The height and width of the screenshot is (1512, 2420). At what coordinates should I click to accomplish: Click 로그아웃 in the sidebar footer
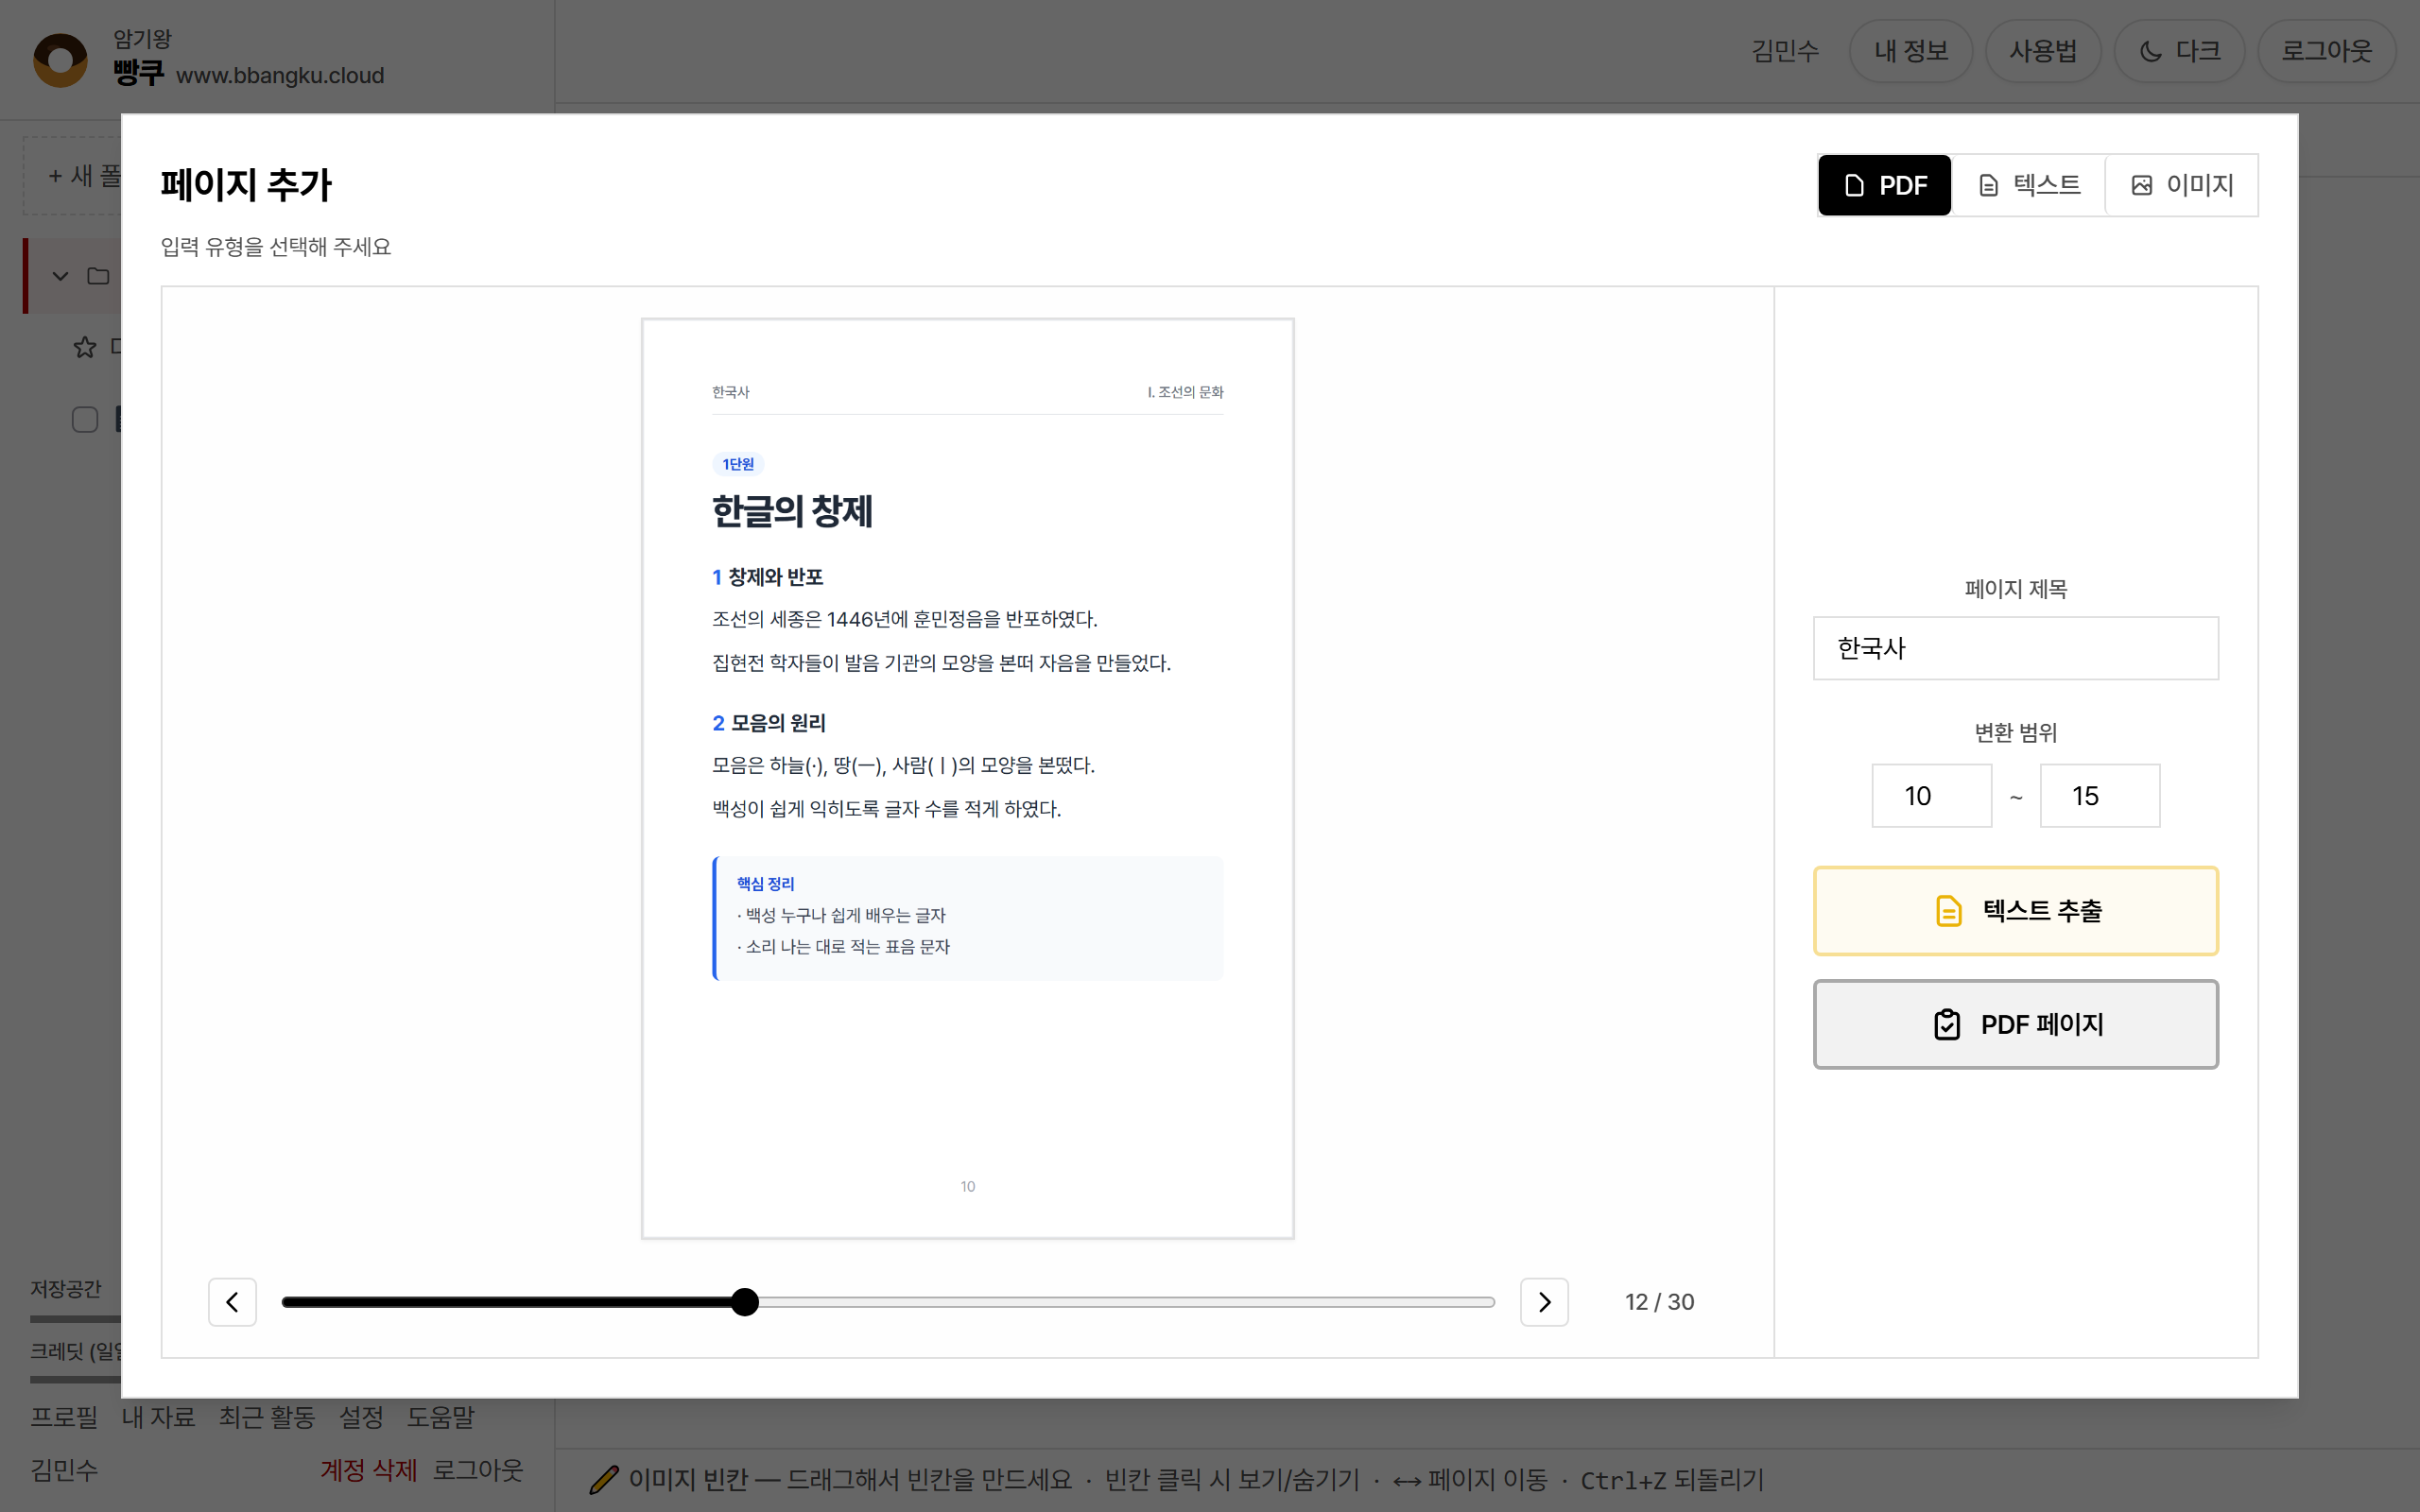pos(478,1470)
